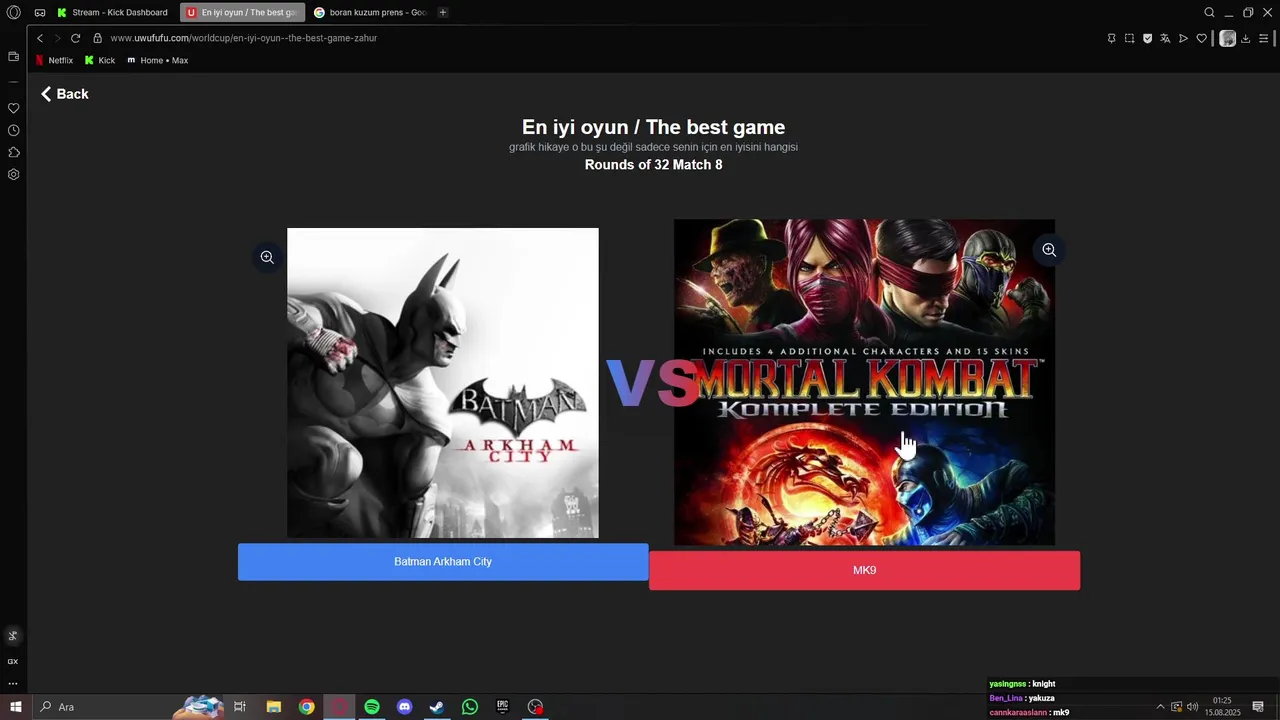This screenshot has width=1280, height=720.
Task: Open Epic Games Launcher from taskbar
Action: (503, 707)
